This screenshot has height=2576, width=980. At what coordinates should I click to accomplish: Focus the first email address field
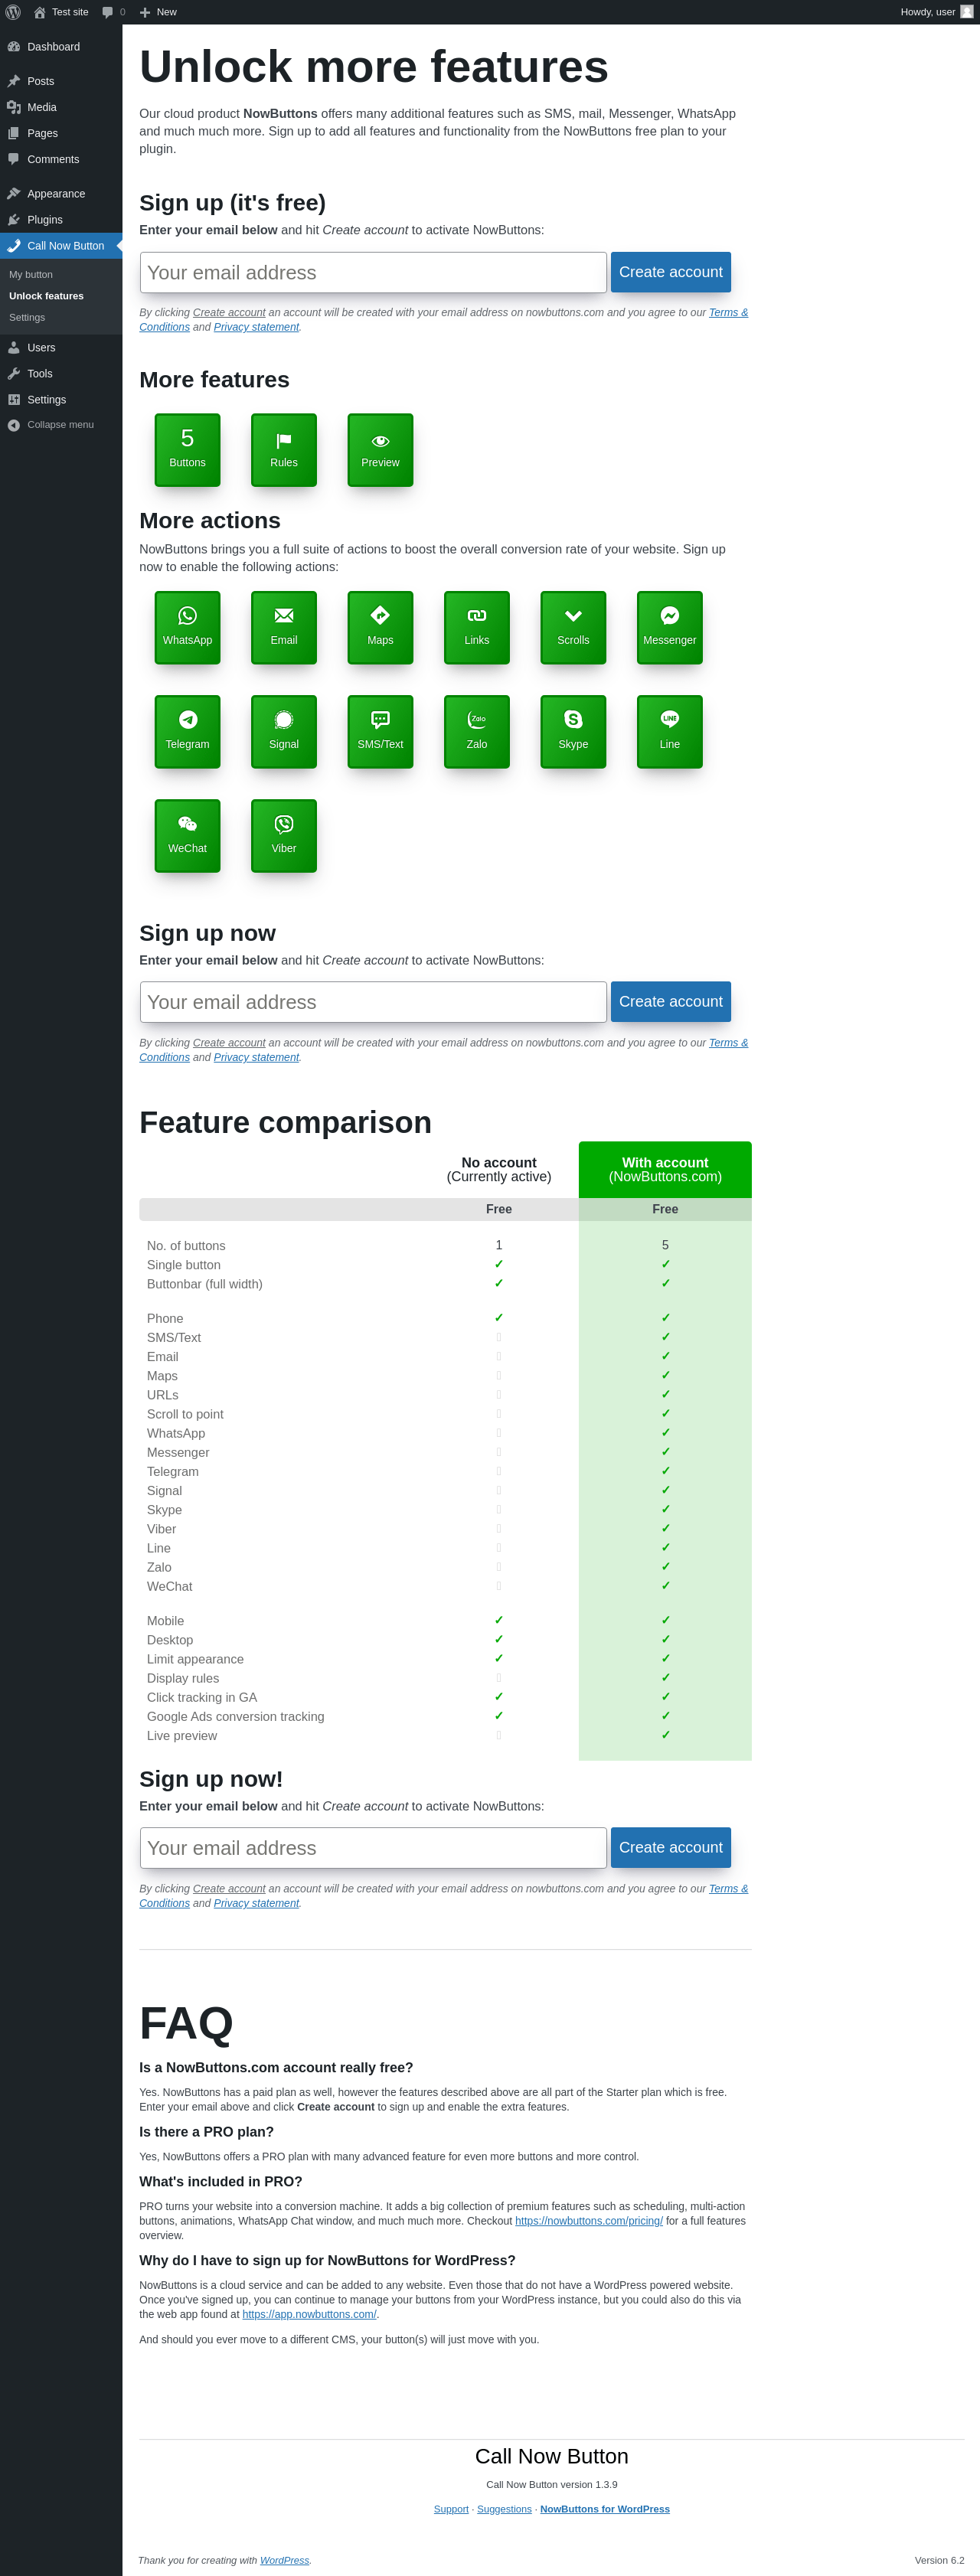(373, 273)
